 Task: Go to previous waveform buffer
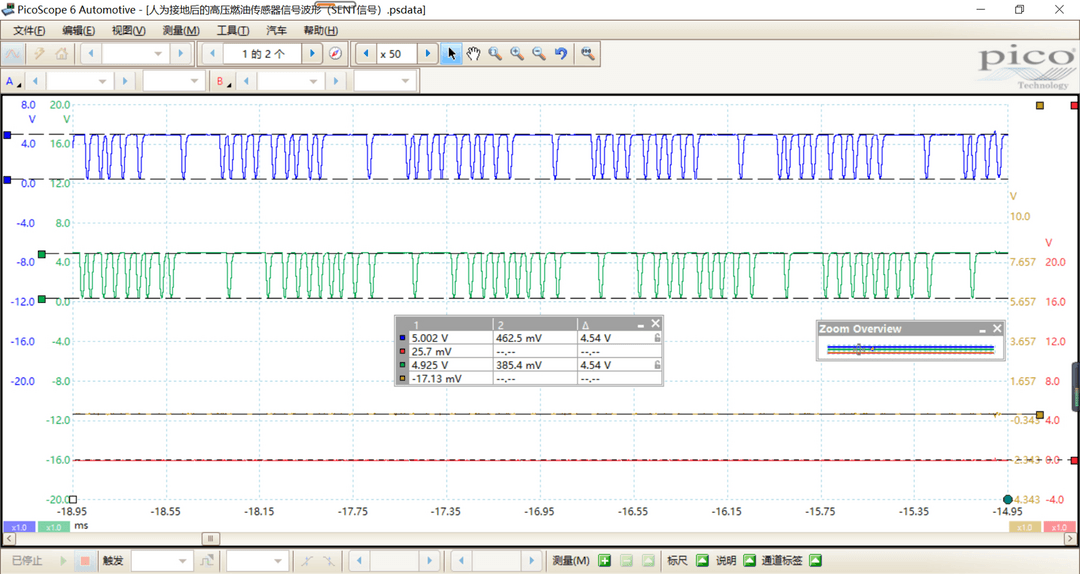click(x=213, y=54)
